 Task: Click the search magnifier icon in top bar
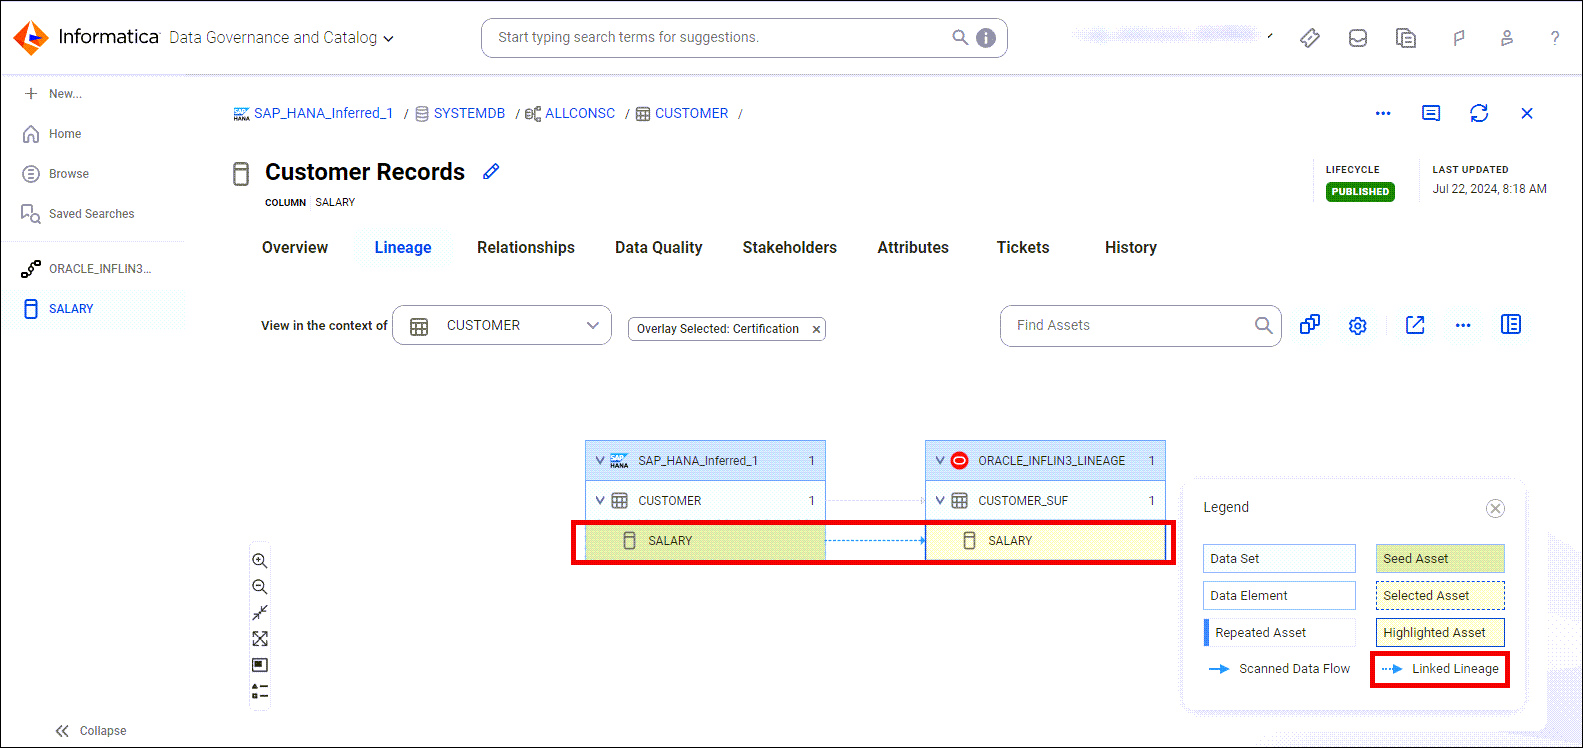[x=960, y=37]
